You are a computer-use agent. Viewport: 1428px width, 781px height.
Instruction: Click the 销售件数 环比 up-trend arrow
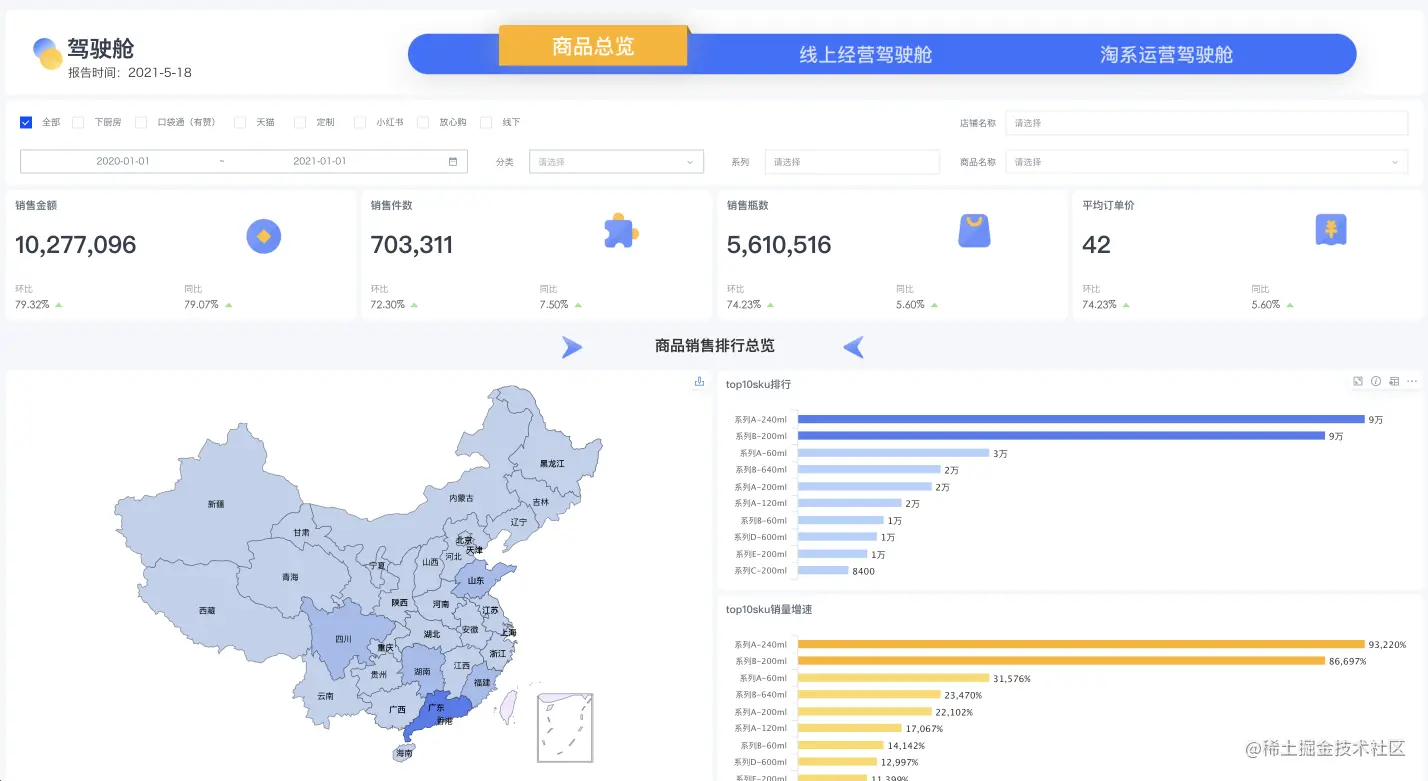414,304
